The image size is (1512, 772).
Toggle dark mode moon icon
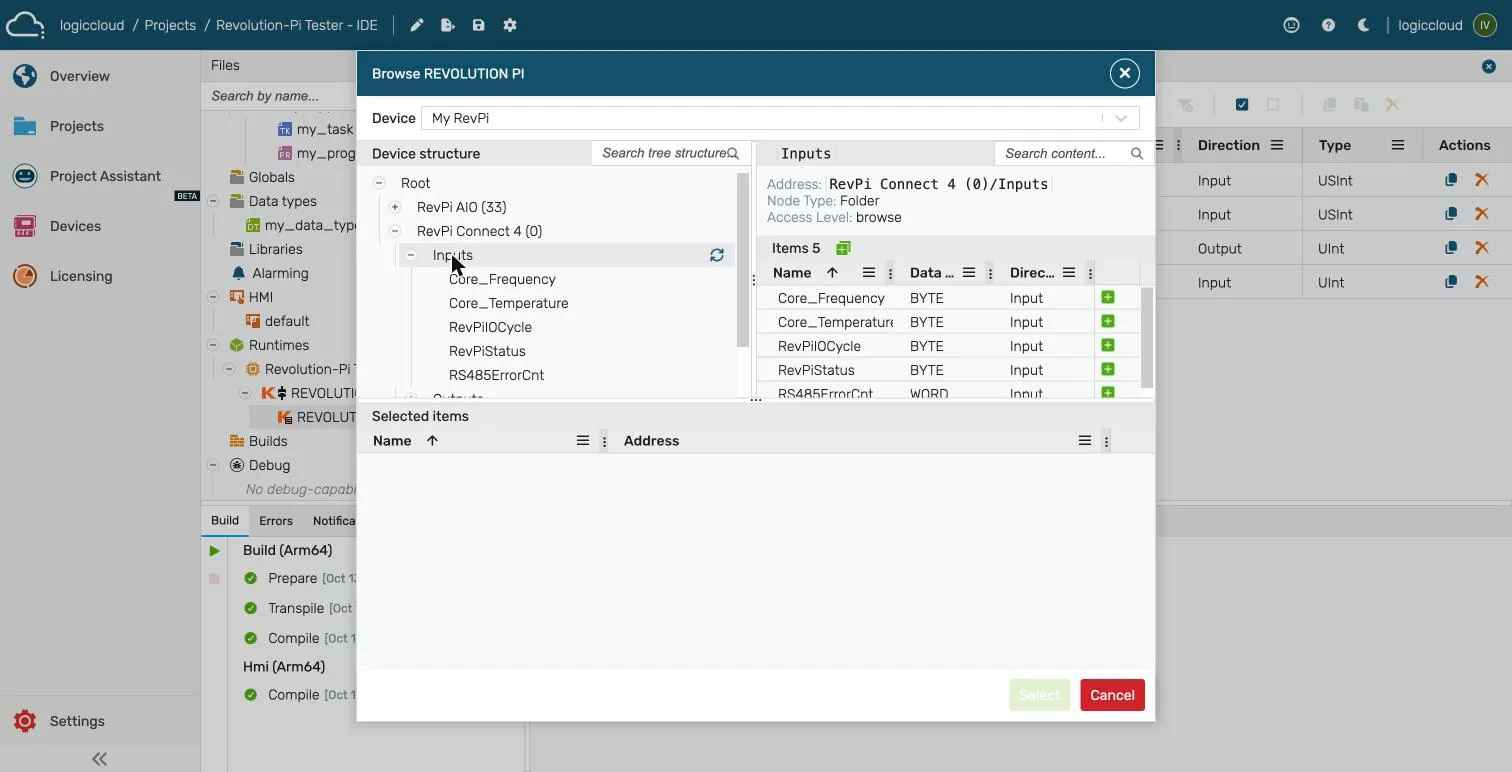(x=1363, y=25)
